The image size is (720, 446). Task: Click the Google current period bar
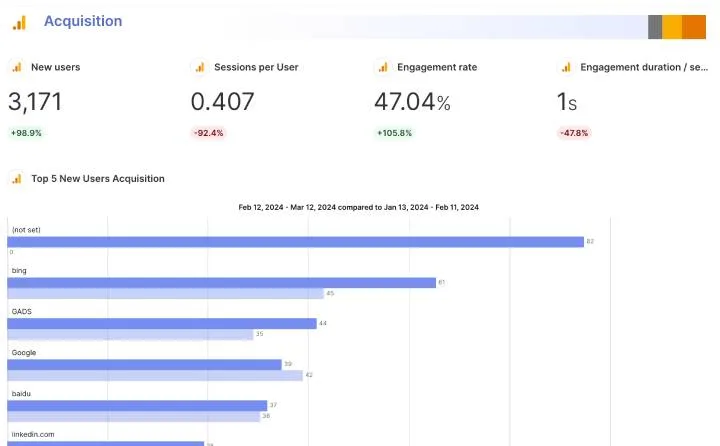[x=145, y=365]
